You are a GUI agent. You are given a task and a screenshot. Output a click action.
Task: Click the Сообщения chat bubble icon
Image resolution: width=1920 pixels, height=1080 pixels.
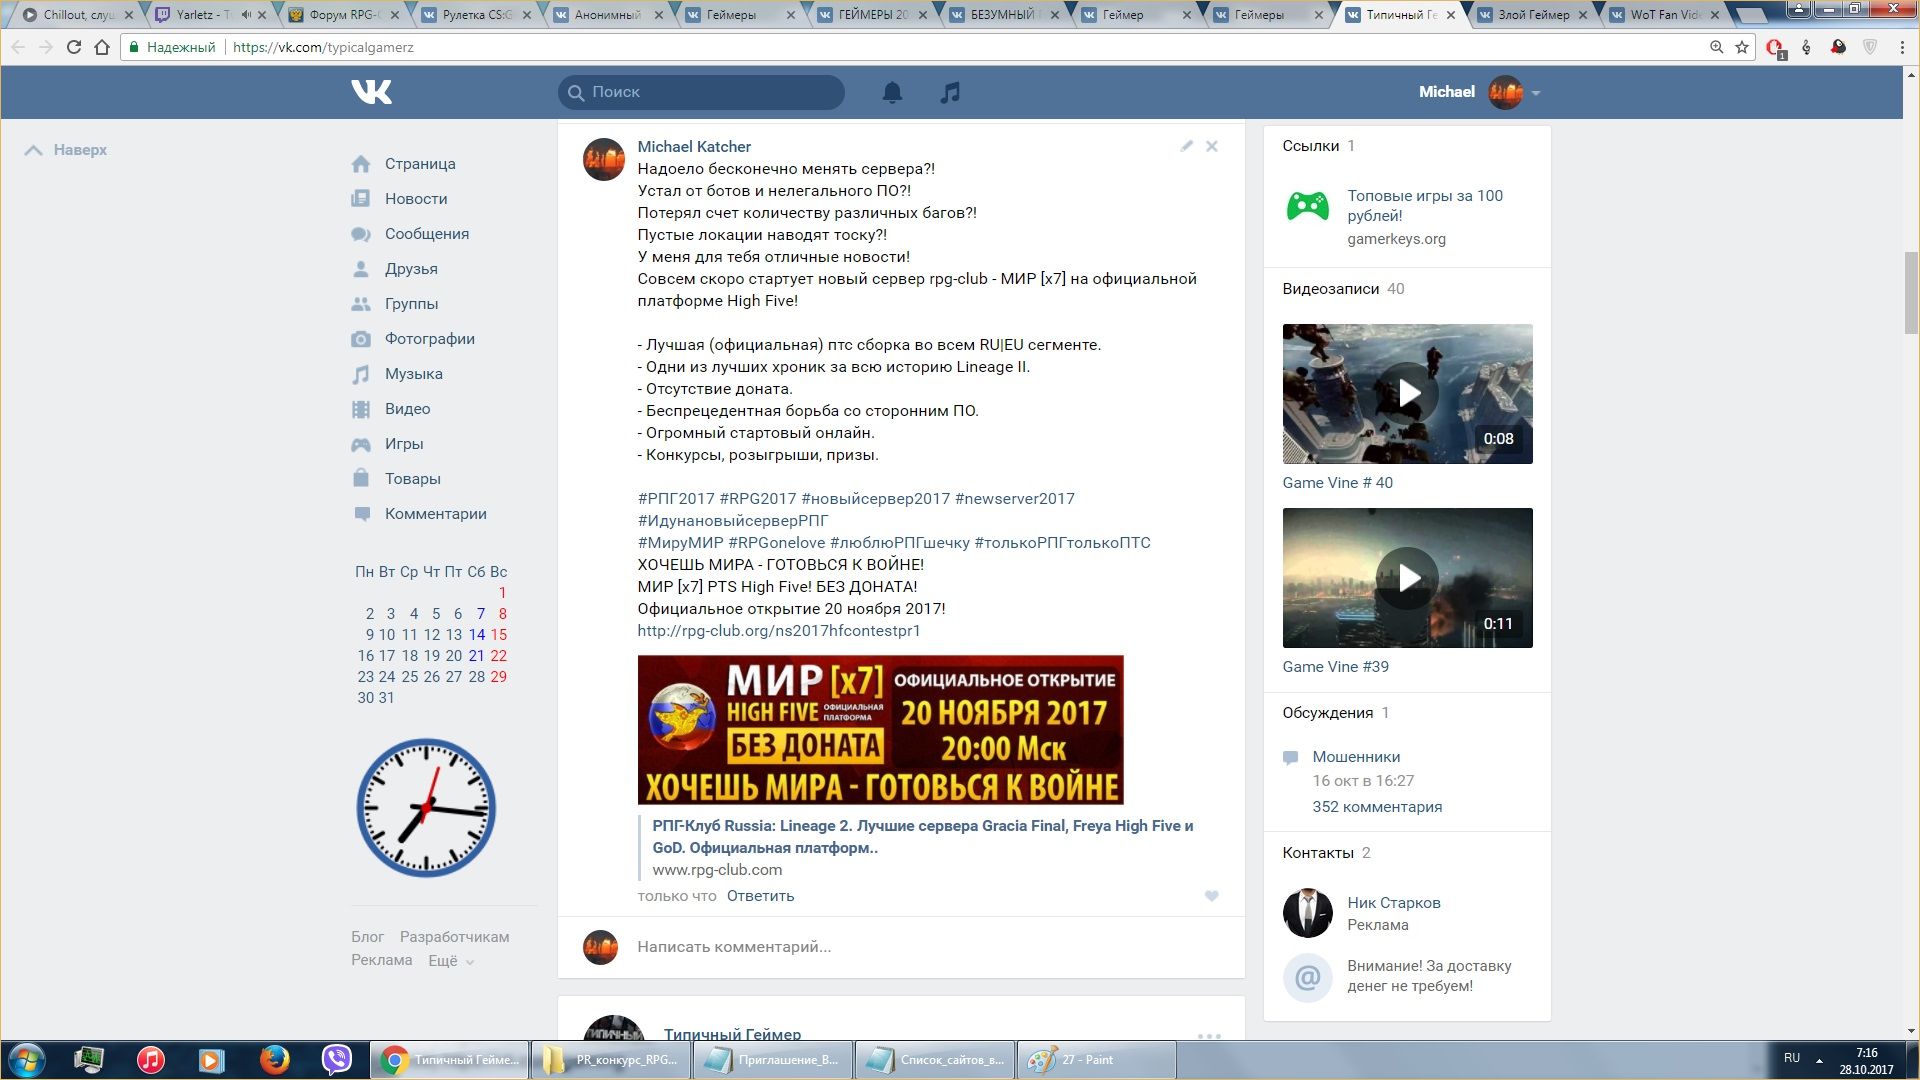(x=361, y=234)
